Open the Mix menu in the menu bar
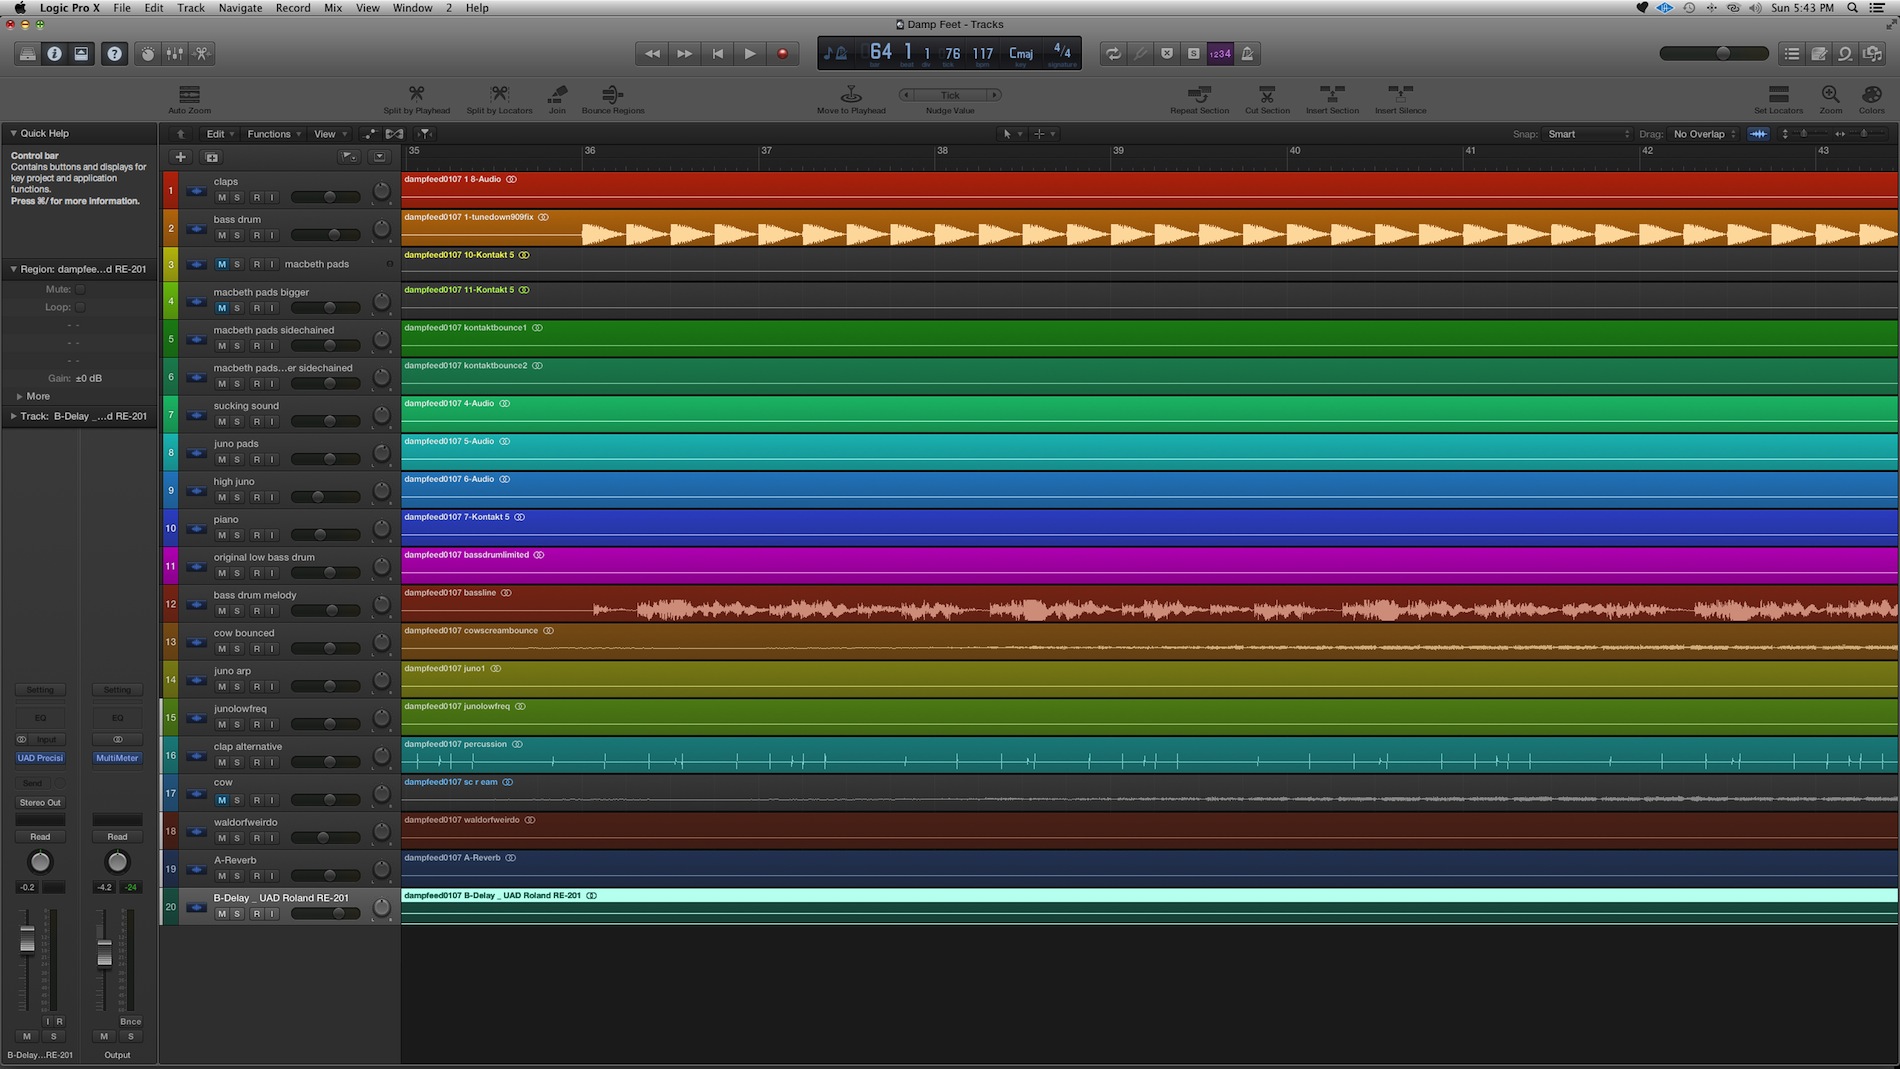This screenshot has height=1069, width=1900. 332,7
